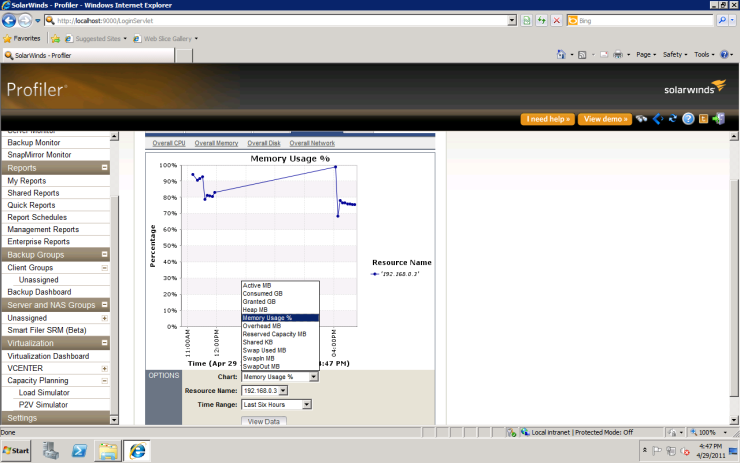Image resolution: width=740 pixels, height=463 pixels.
Task: Expand the VCENTER tree node
Action: [x=105, y=369]
